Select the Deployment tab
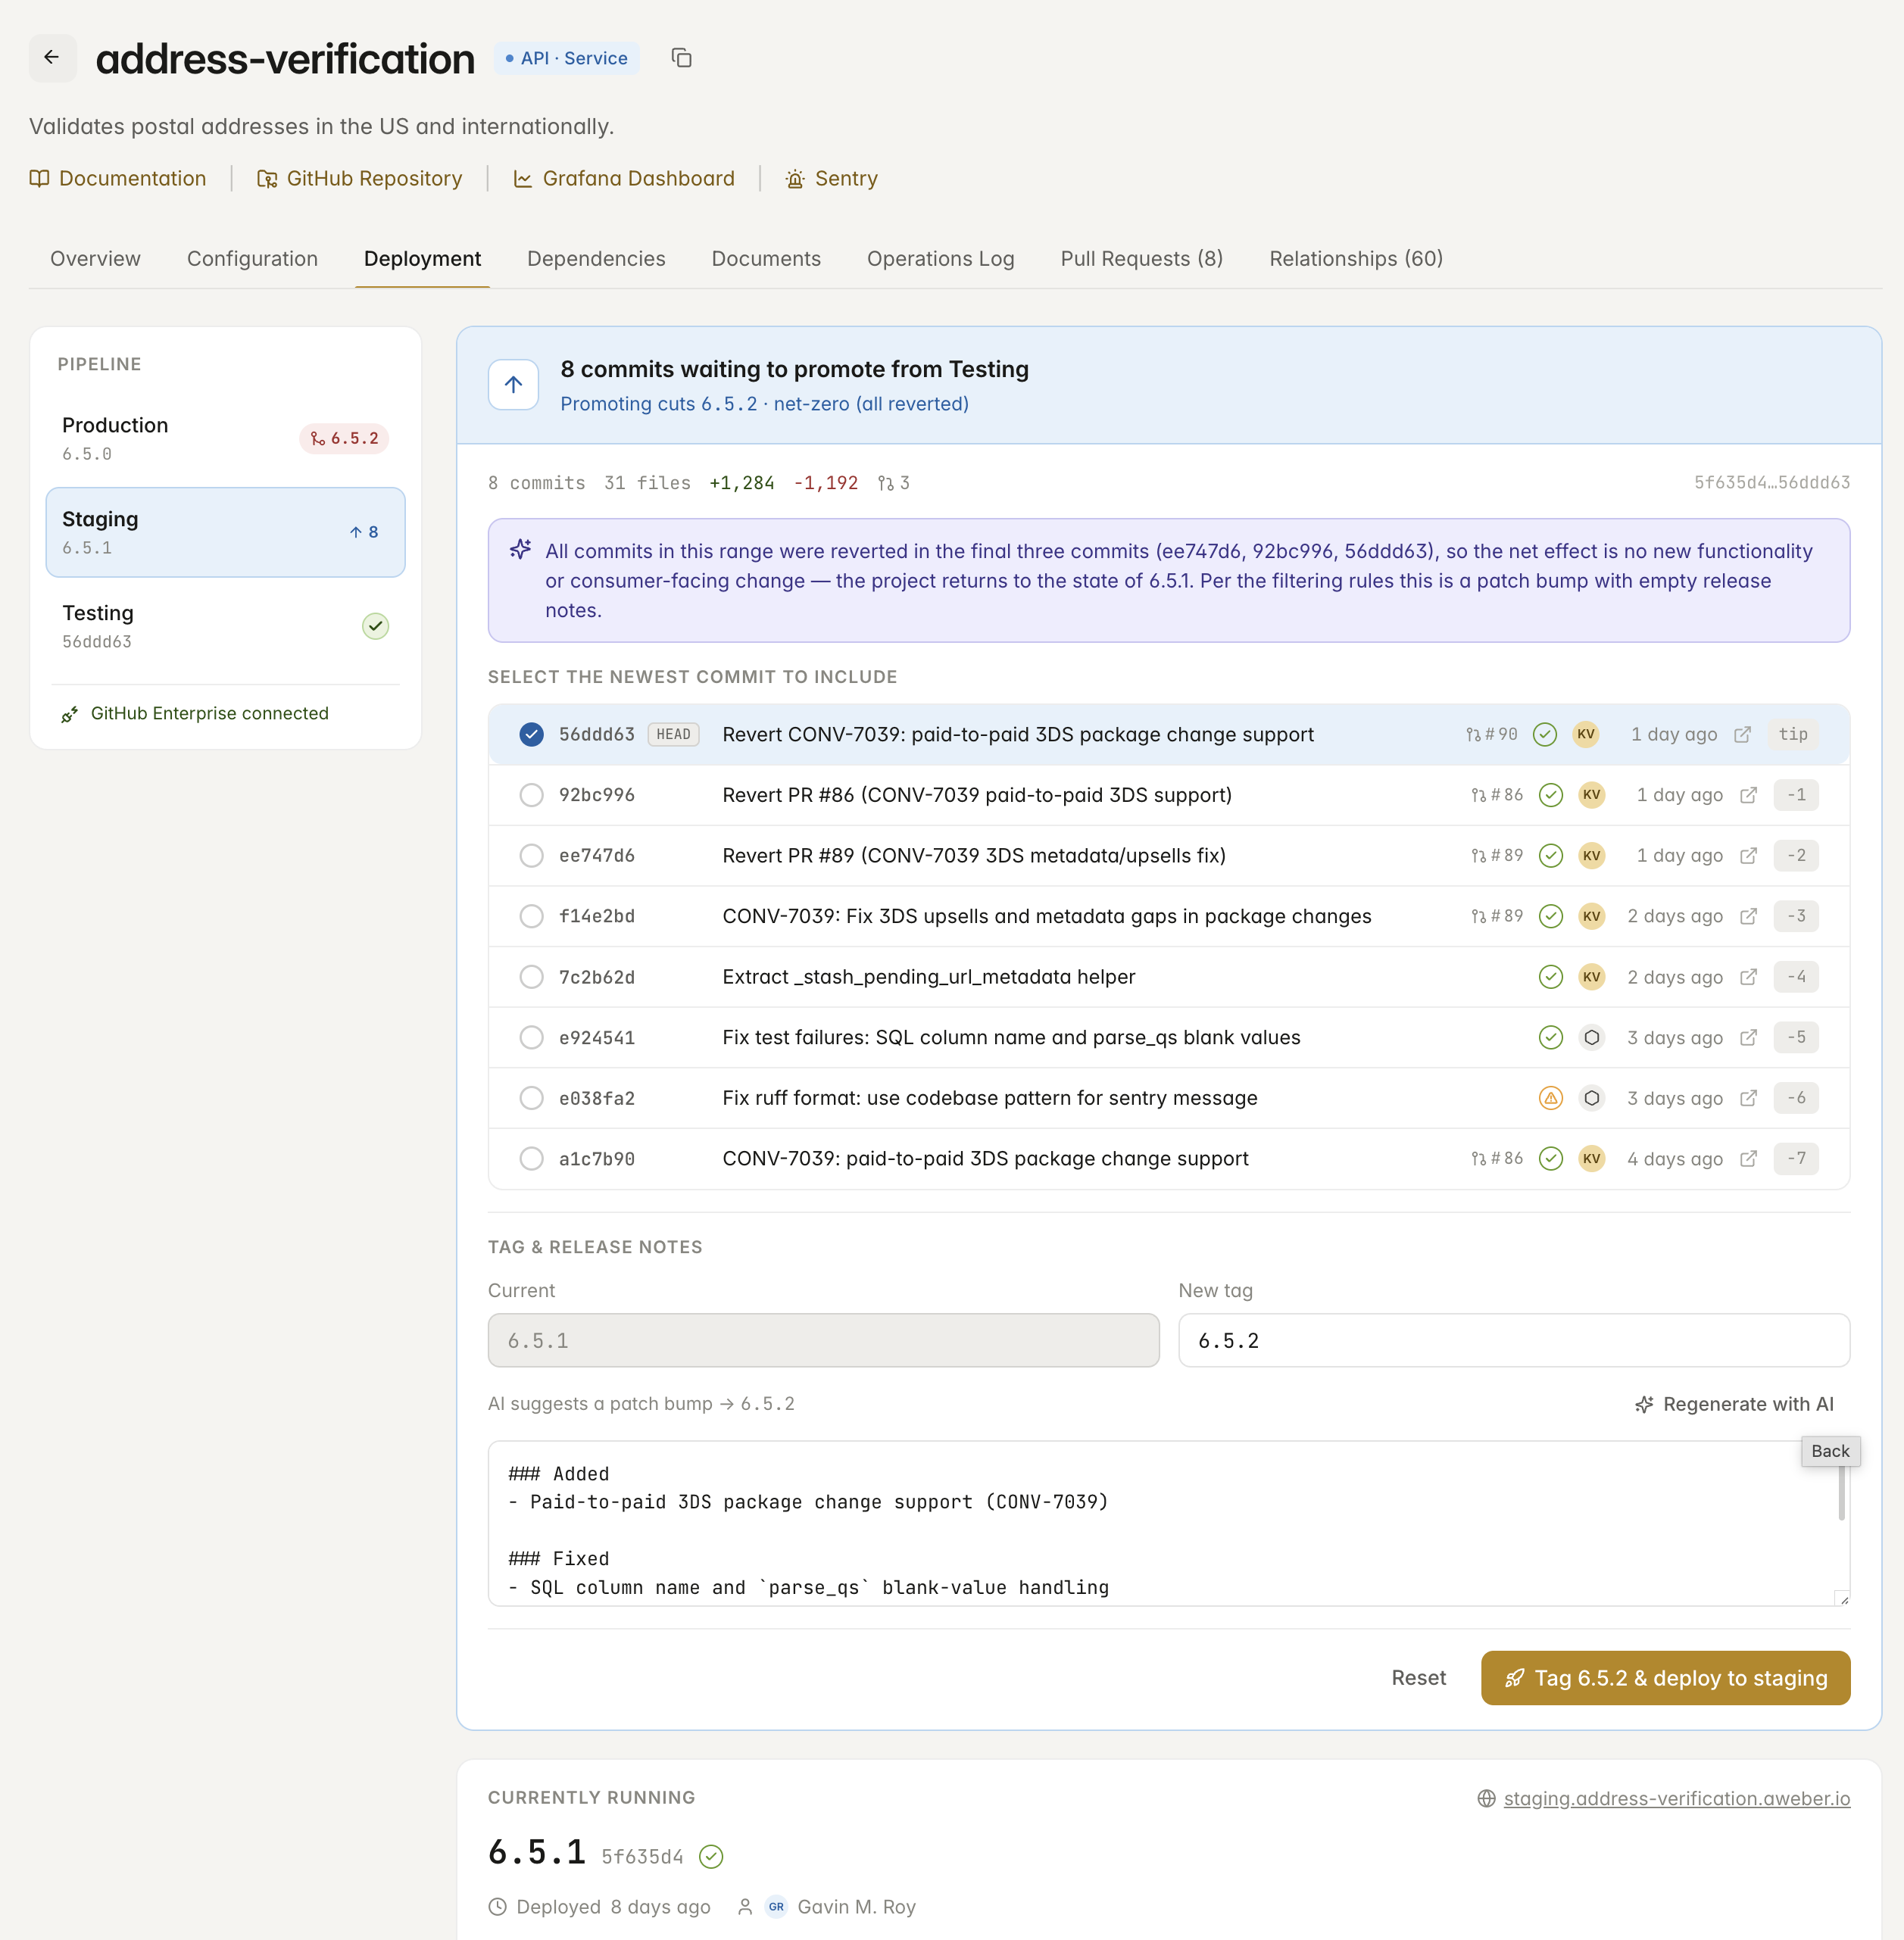1904x1940 pixels. (422, 258)
